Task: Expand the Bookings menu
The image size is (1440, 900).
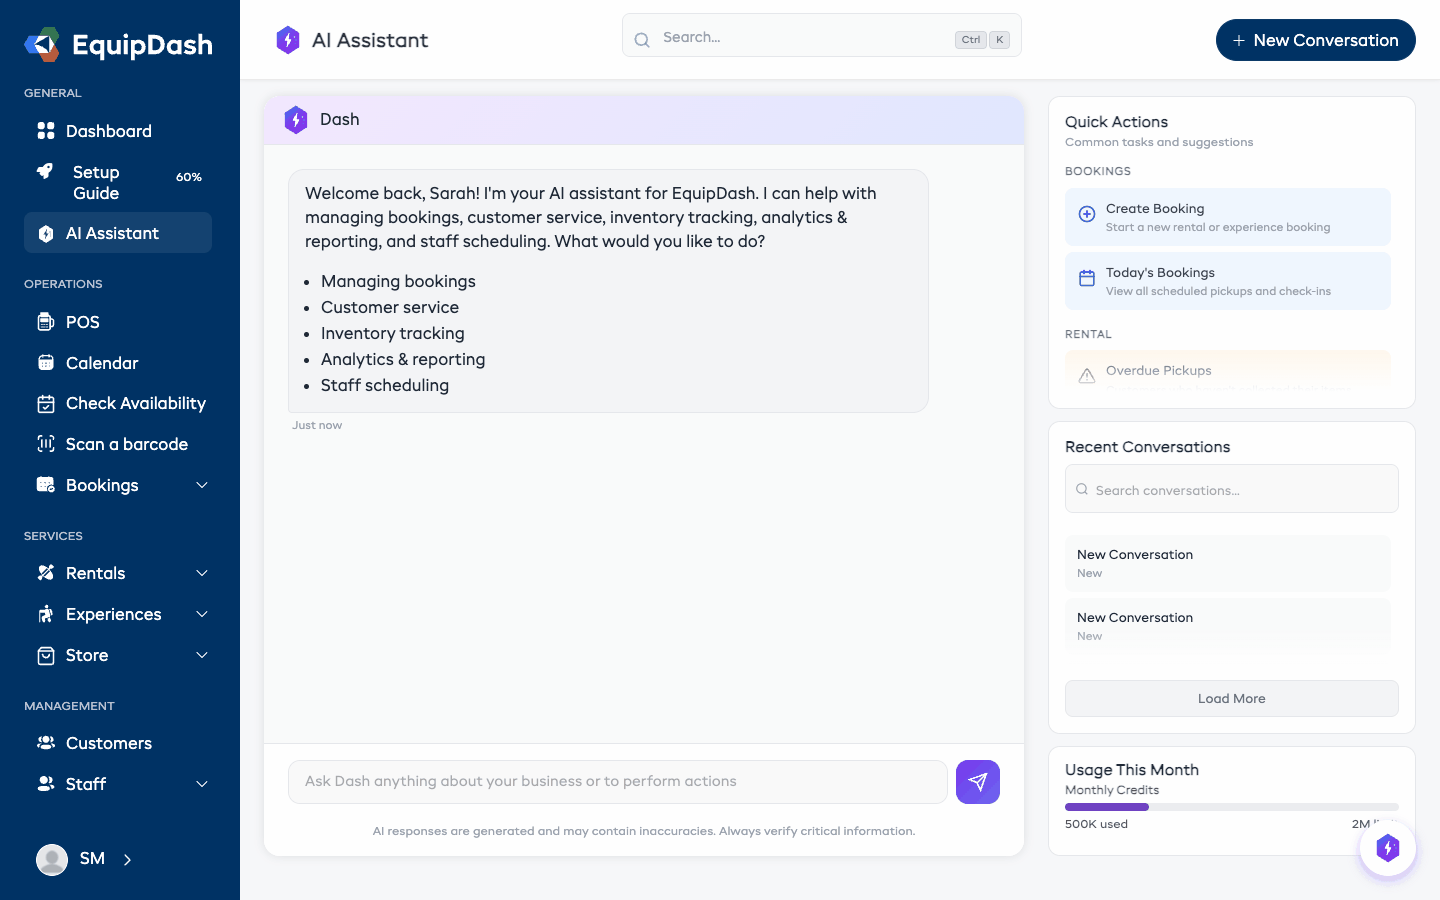Action: [201, 485]
